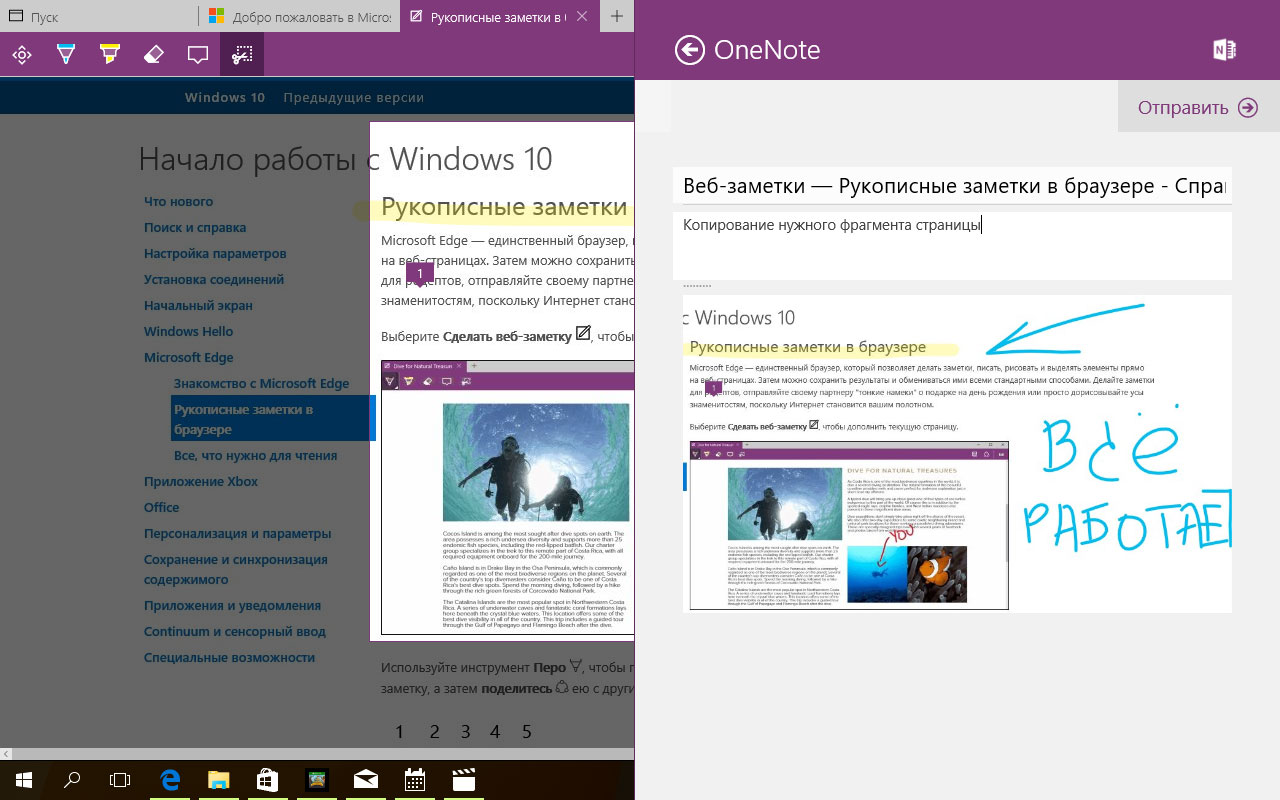Viewport: 1280px width, 800px height.
Task: Open Поиск и справка link
Action: [x=195, y=227]
